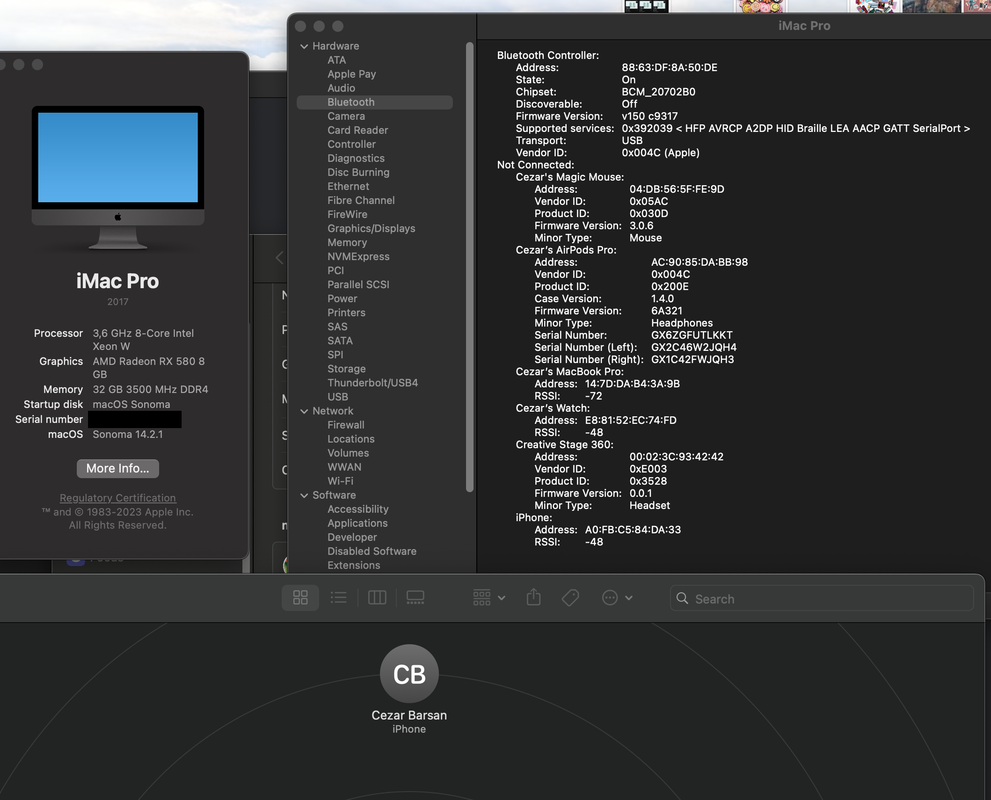Viewport: 991px width, 800px height.
Task: Select Storage in the sidebar
Action: click(x=346, y=369)
